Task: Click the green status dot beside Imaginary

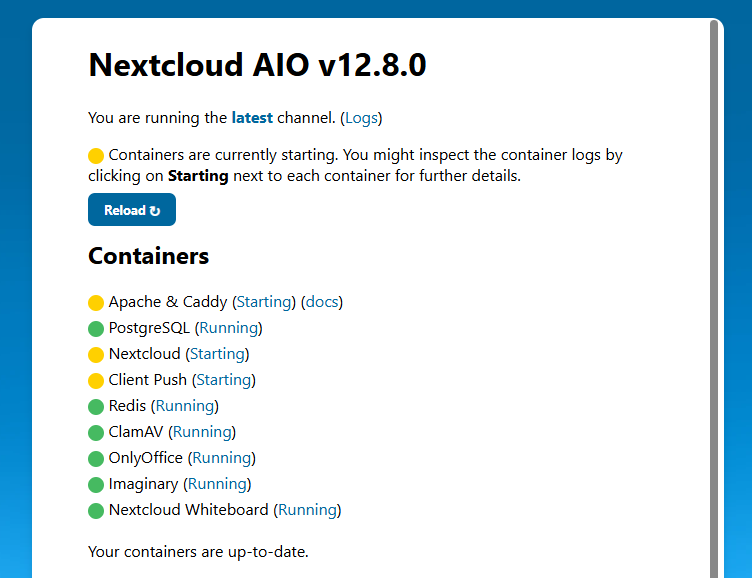Action: point(96,484)
